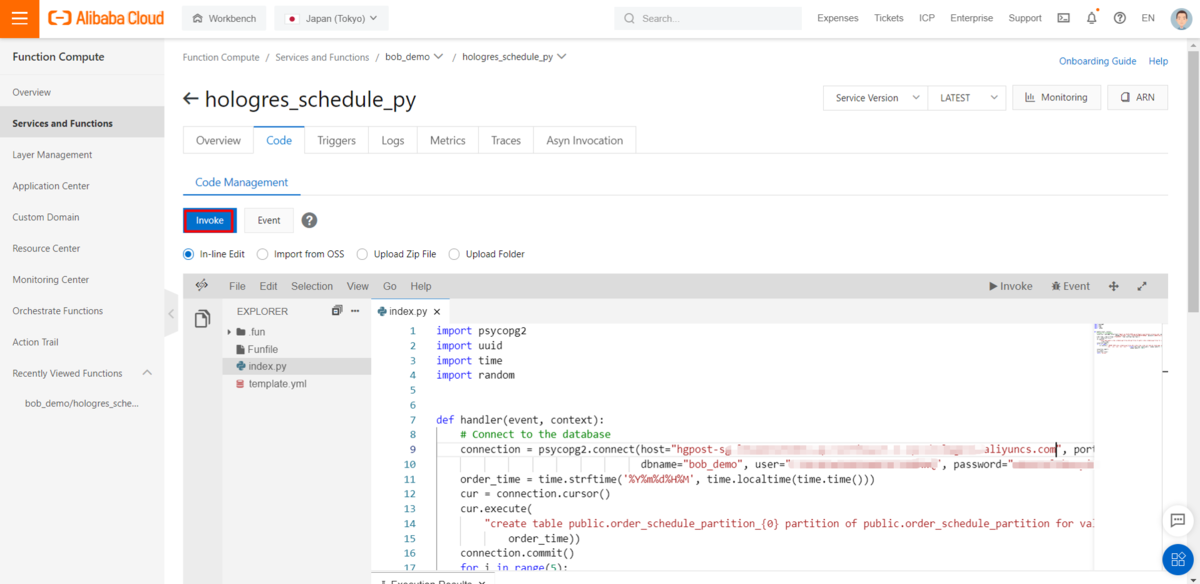Open the Cloud Shell icon
Viewport: 1200px width, 584px height.
[x=1063, y=18]
